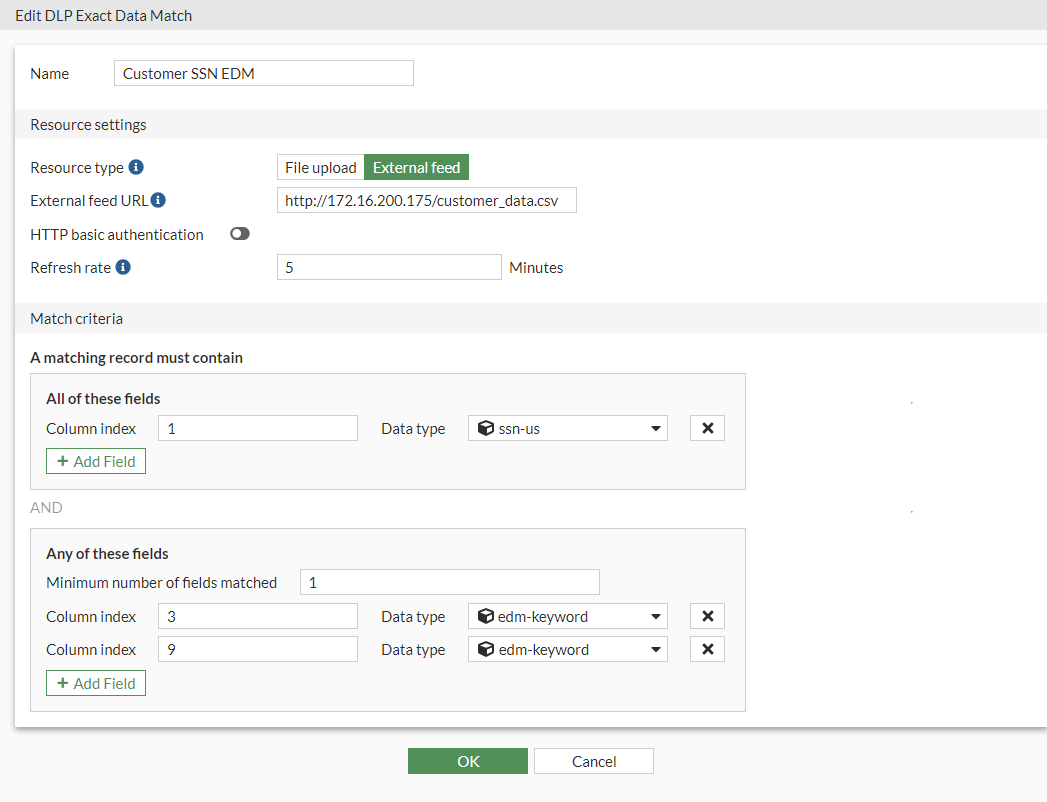Click the cube icon in column 9 data type

tap(486, 649)
